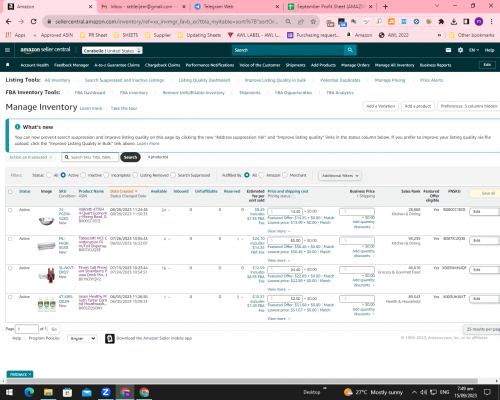Select the drink mix product row checkbox

10,268
